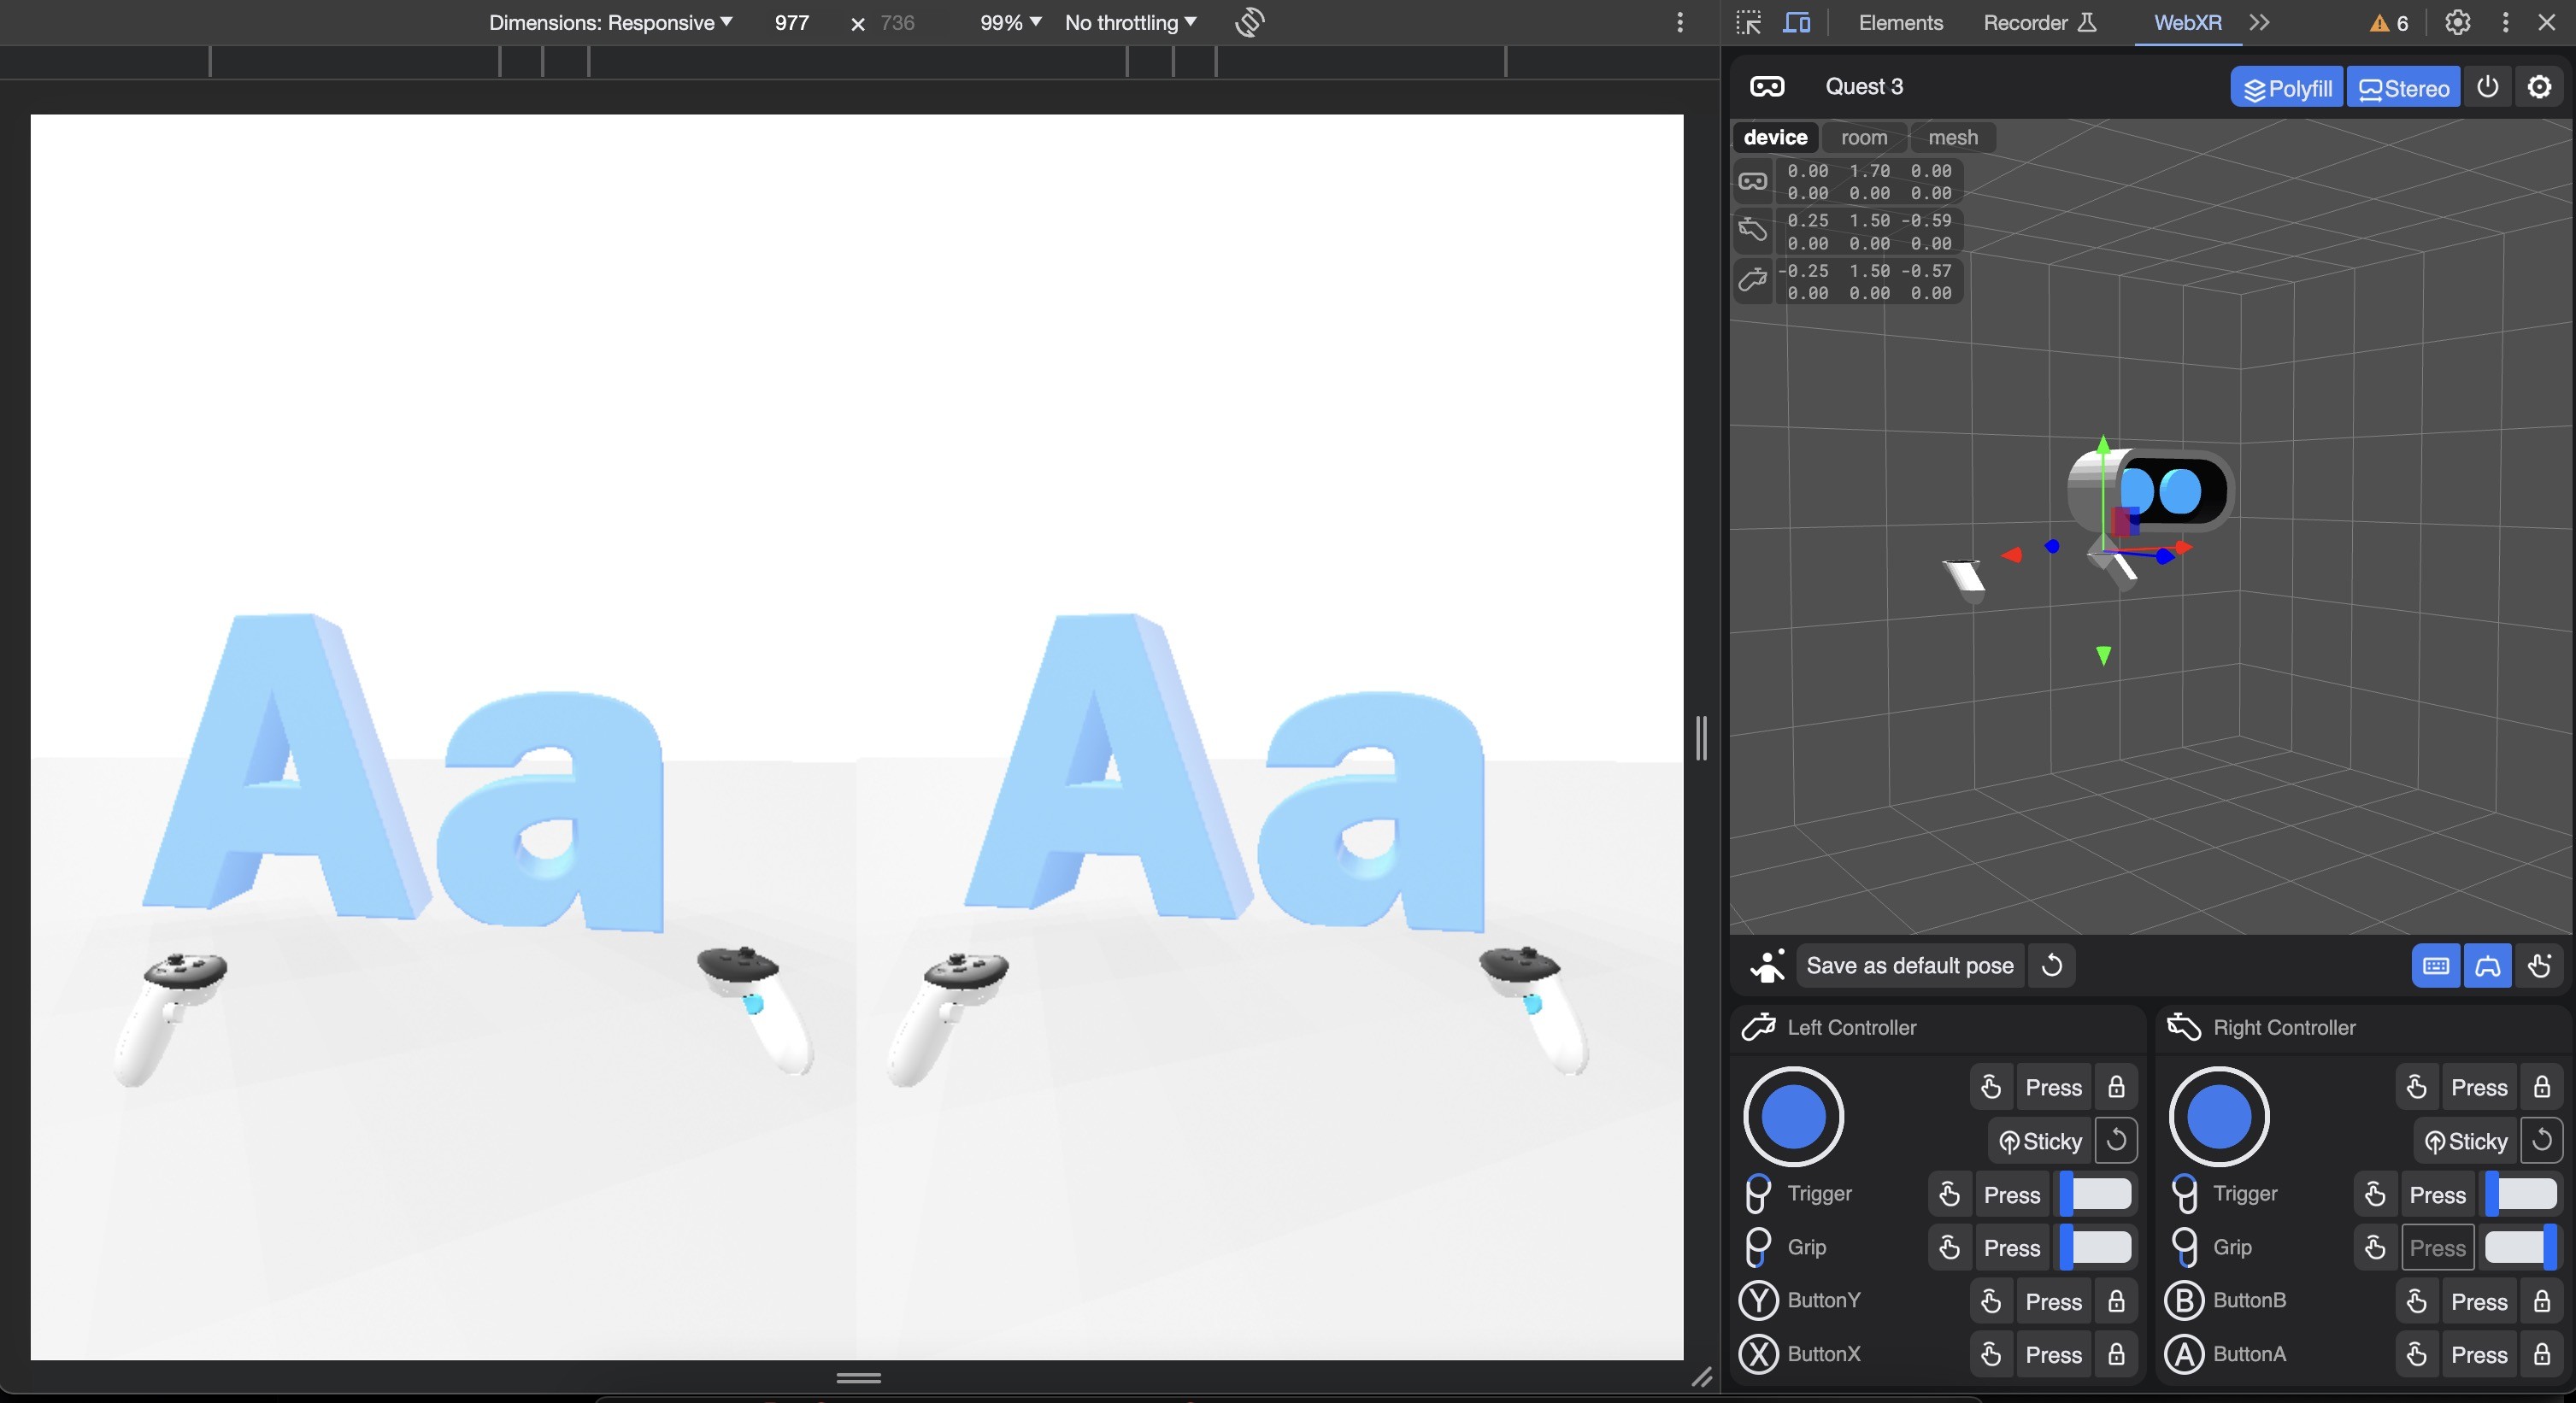Click the right controller thumbstick joystick
Screen dimensions: 2576x1403
2219,1117
